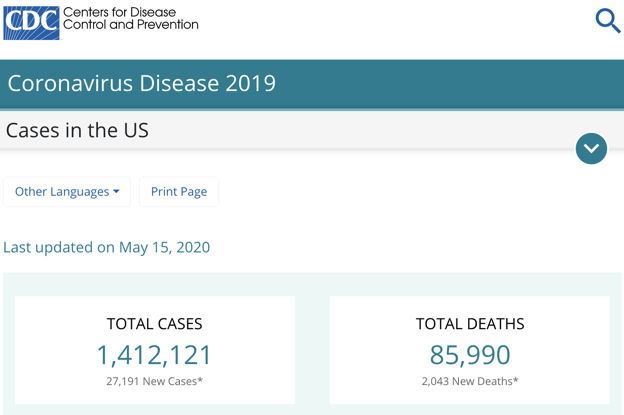Select the Cases in the US heading

77,131
